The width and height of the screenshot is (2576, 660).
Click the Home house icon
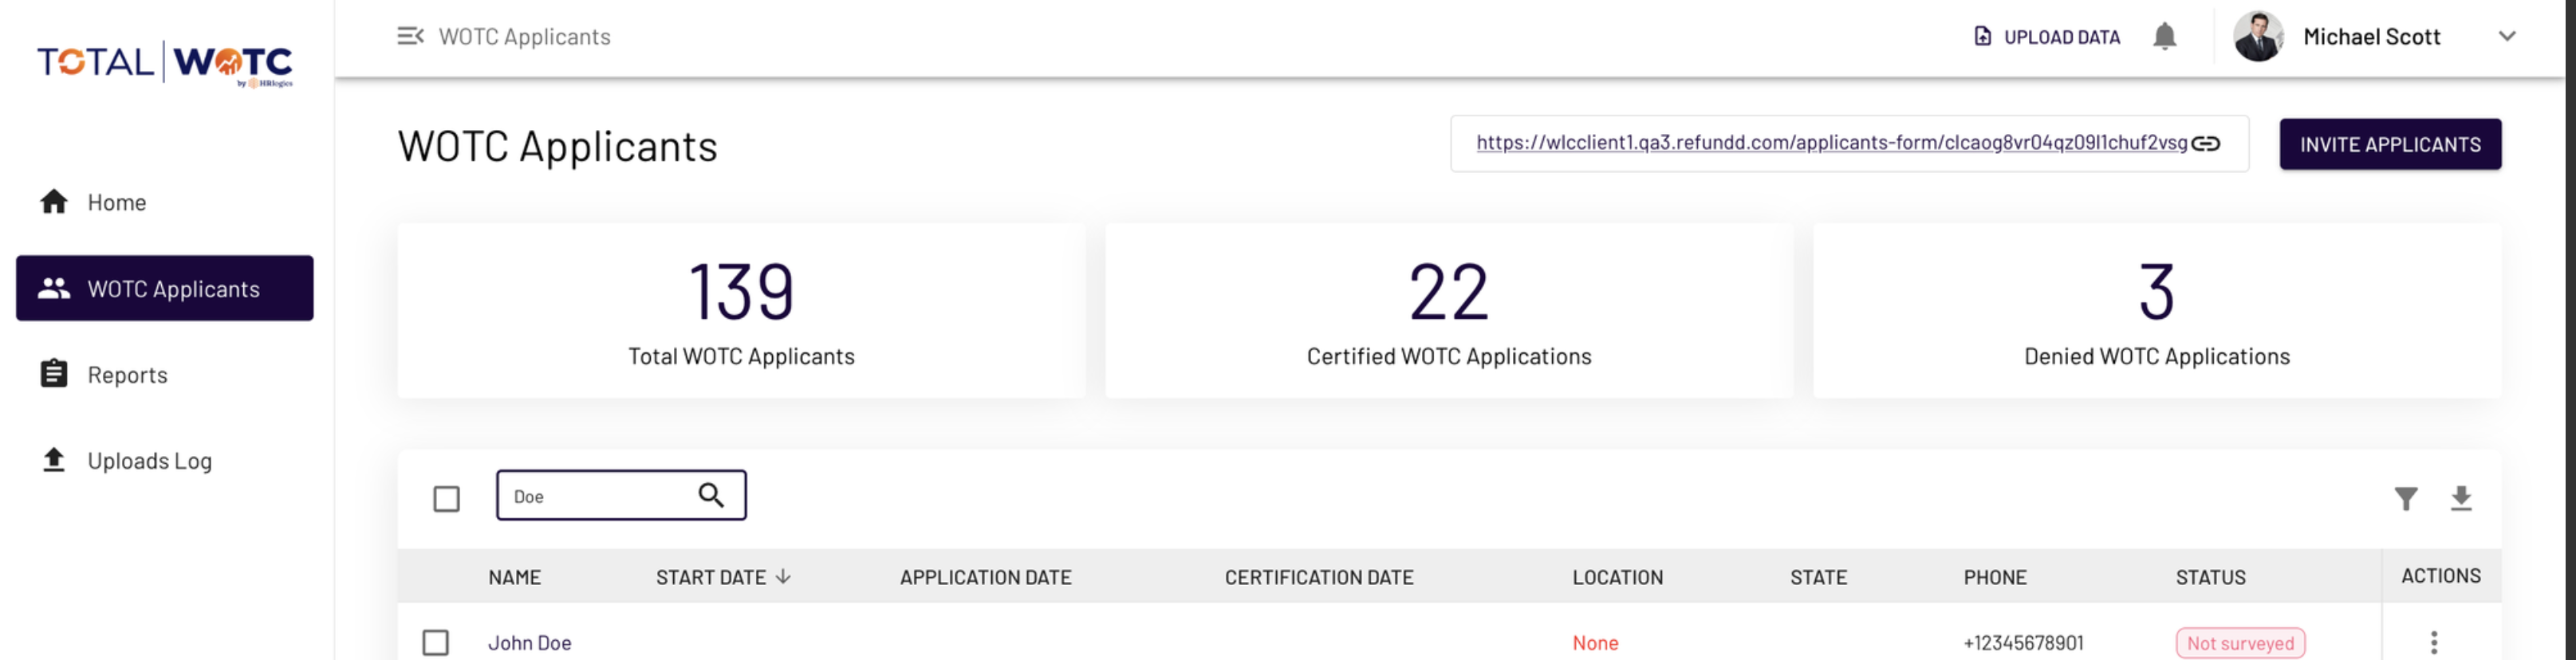click(54, 201)
